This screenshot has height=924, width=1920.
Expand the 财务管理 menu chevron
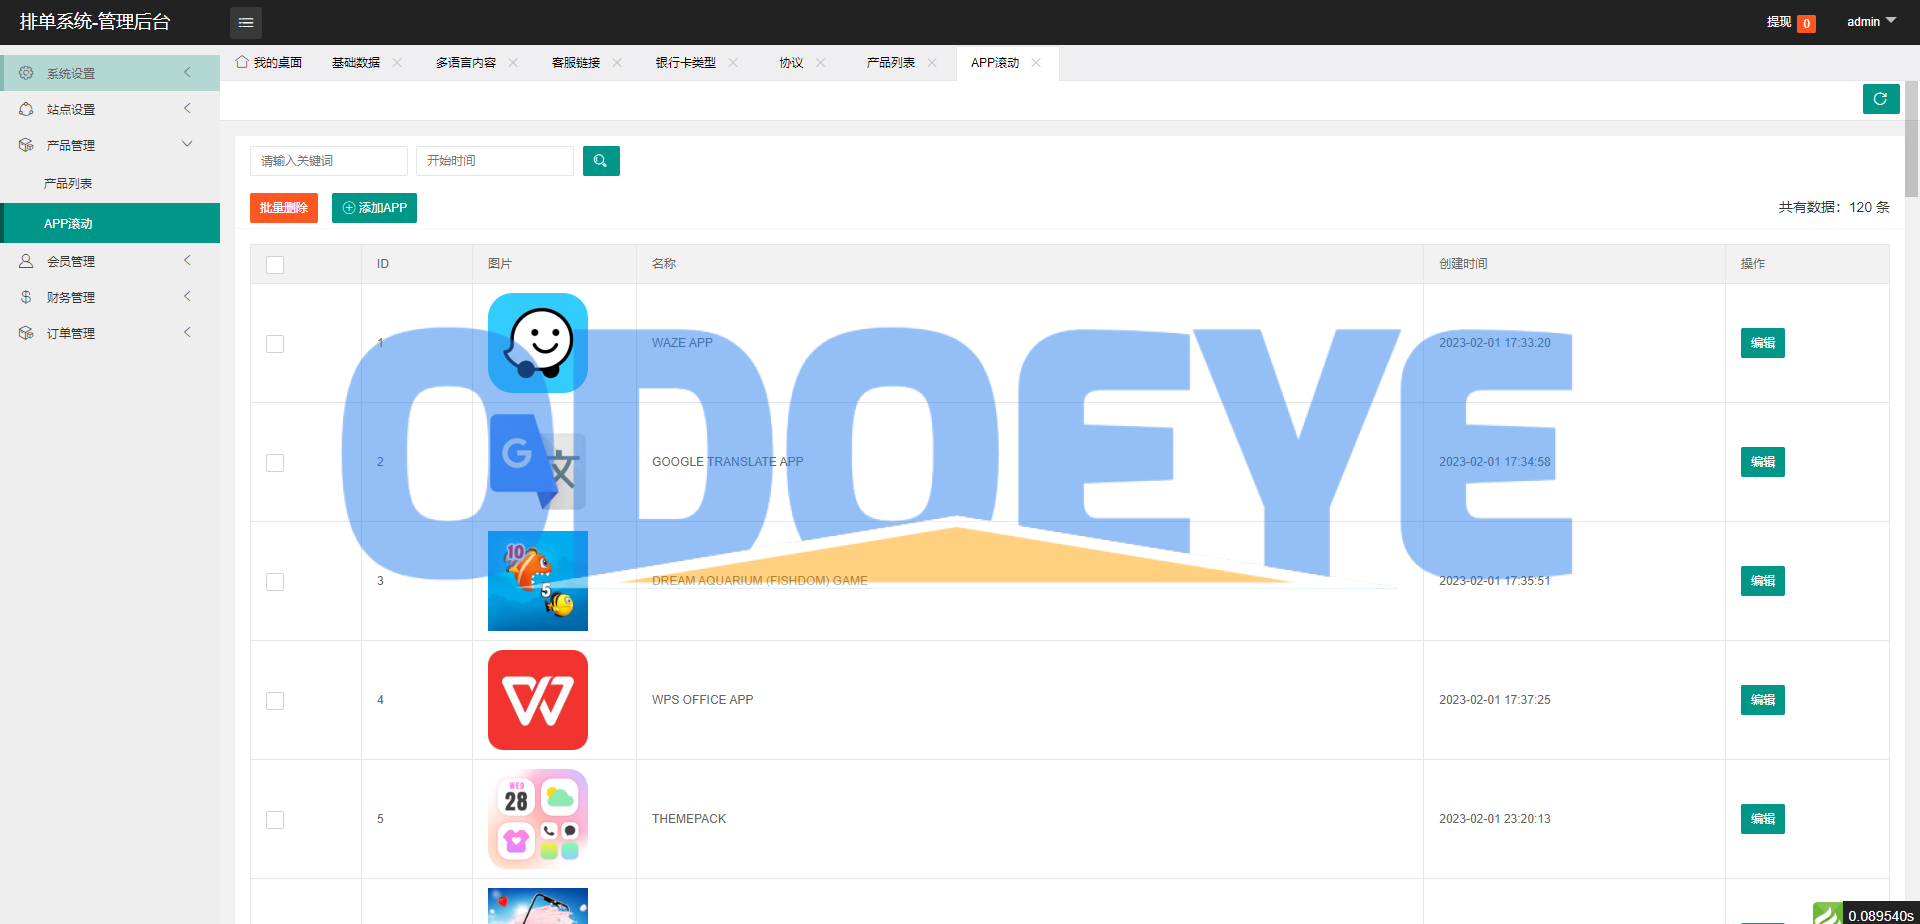tap(187, 296)
